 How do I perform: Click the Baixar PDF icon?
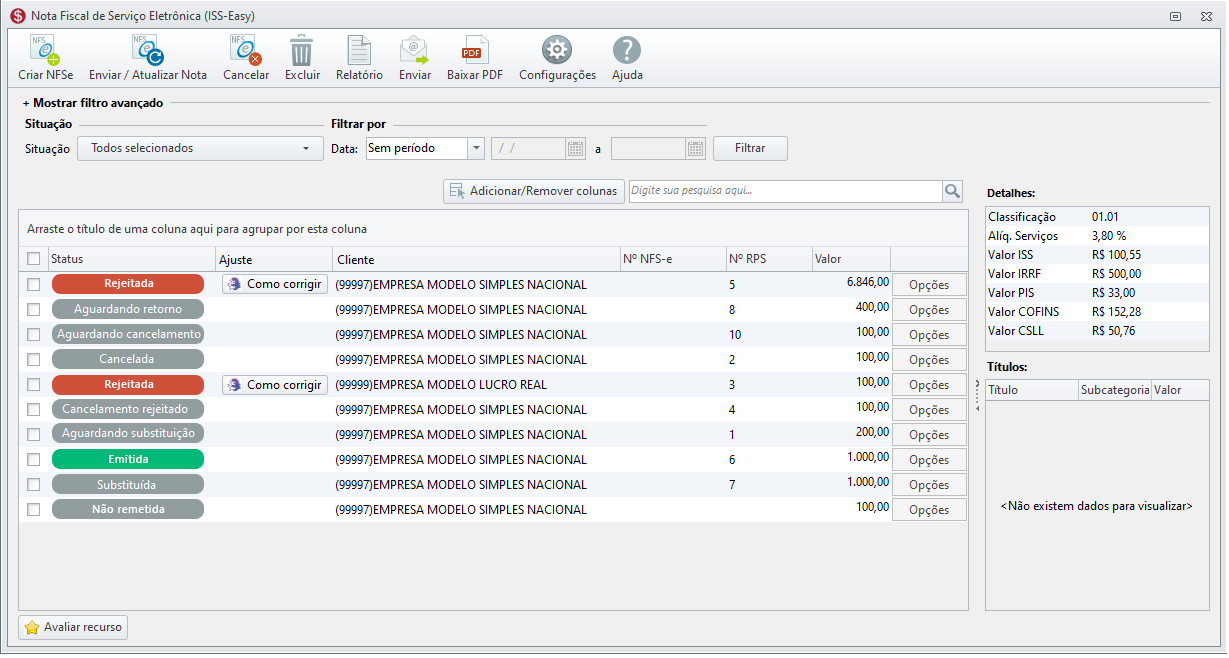(474, 50)
